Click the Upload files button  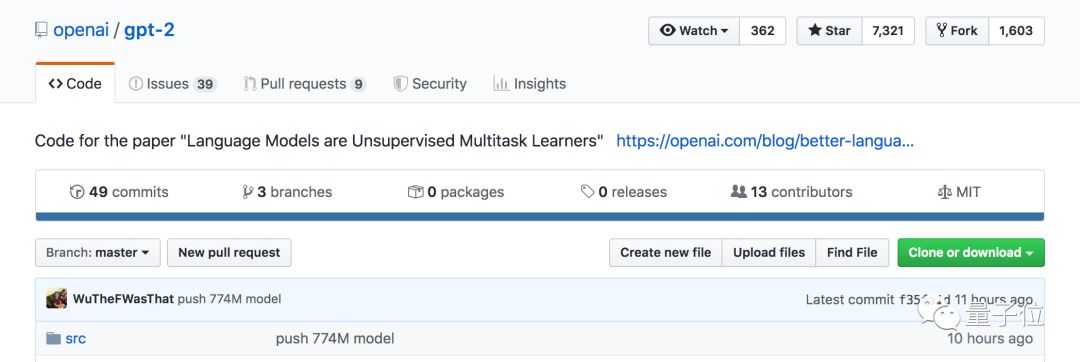coord(769,253)
